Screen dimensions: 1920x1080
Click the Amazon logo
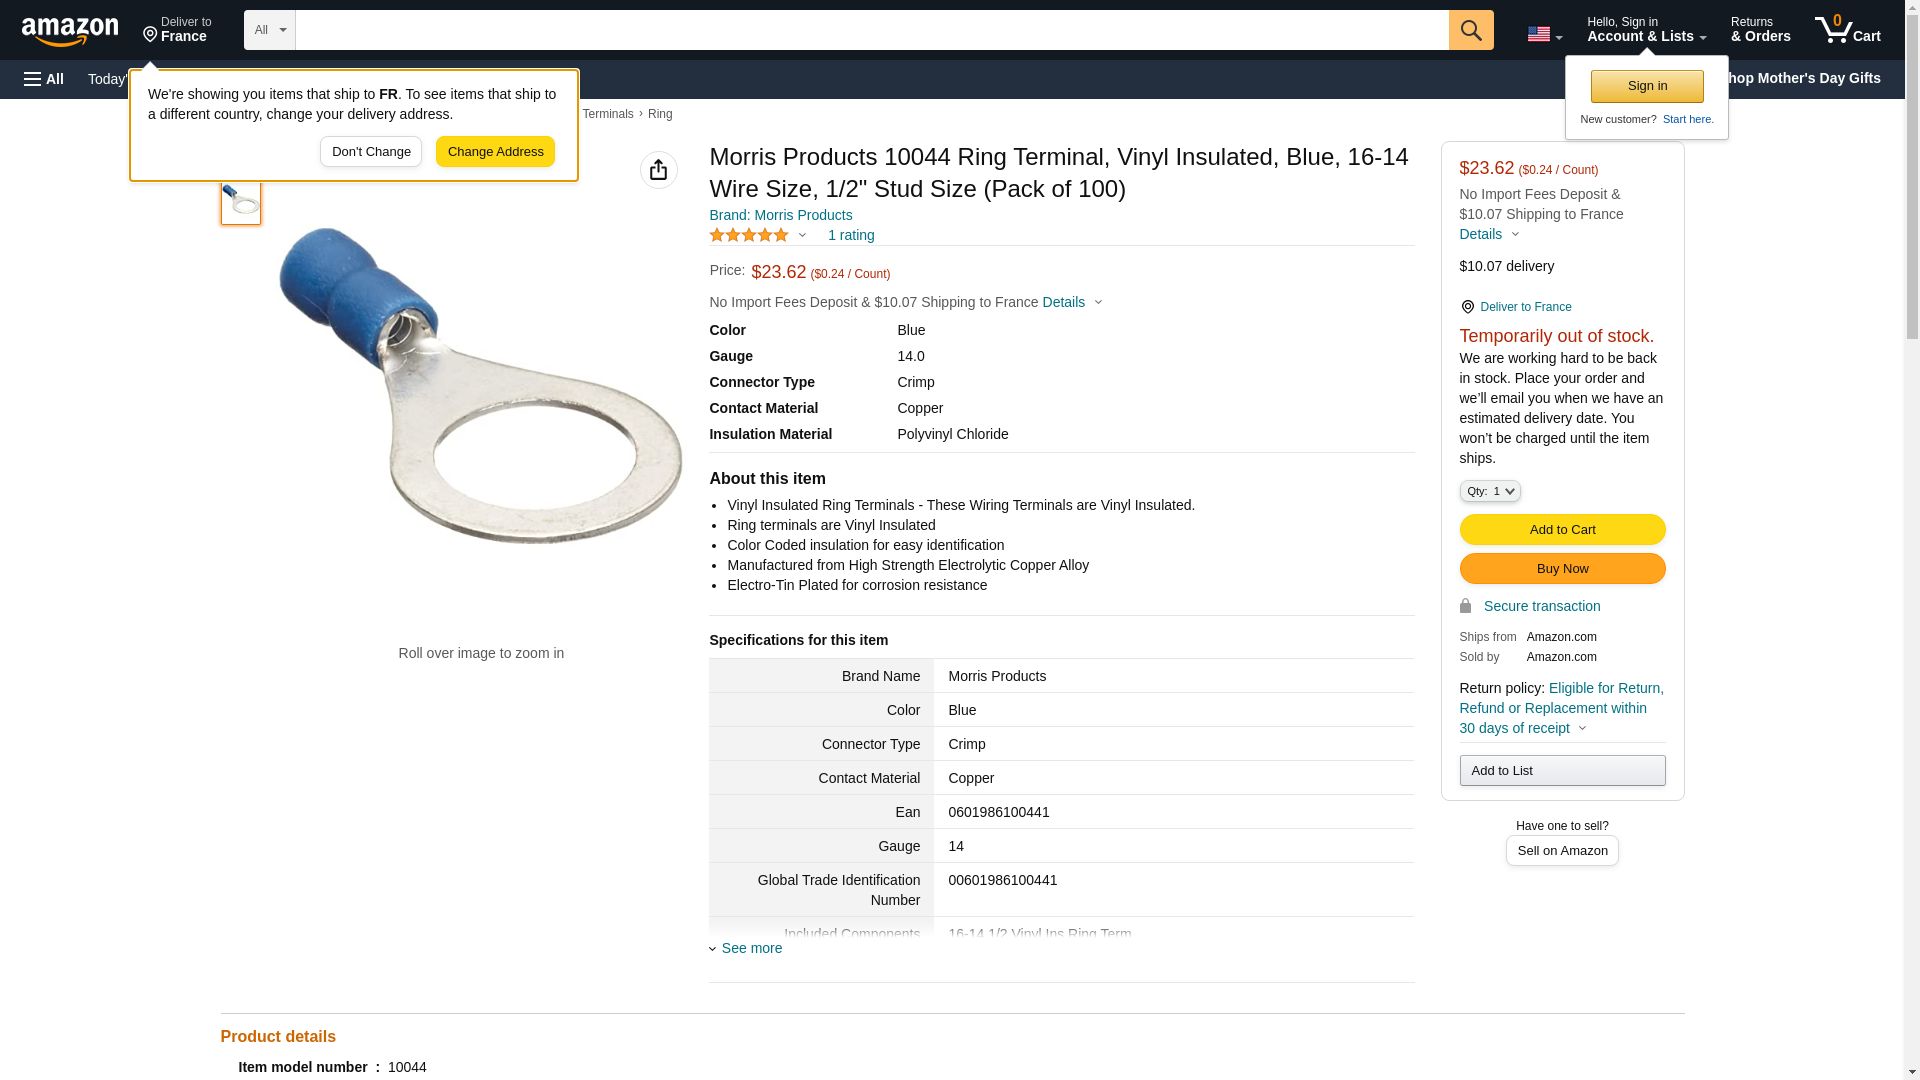[x=70, y=31]
